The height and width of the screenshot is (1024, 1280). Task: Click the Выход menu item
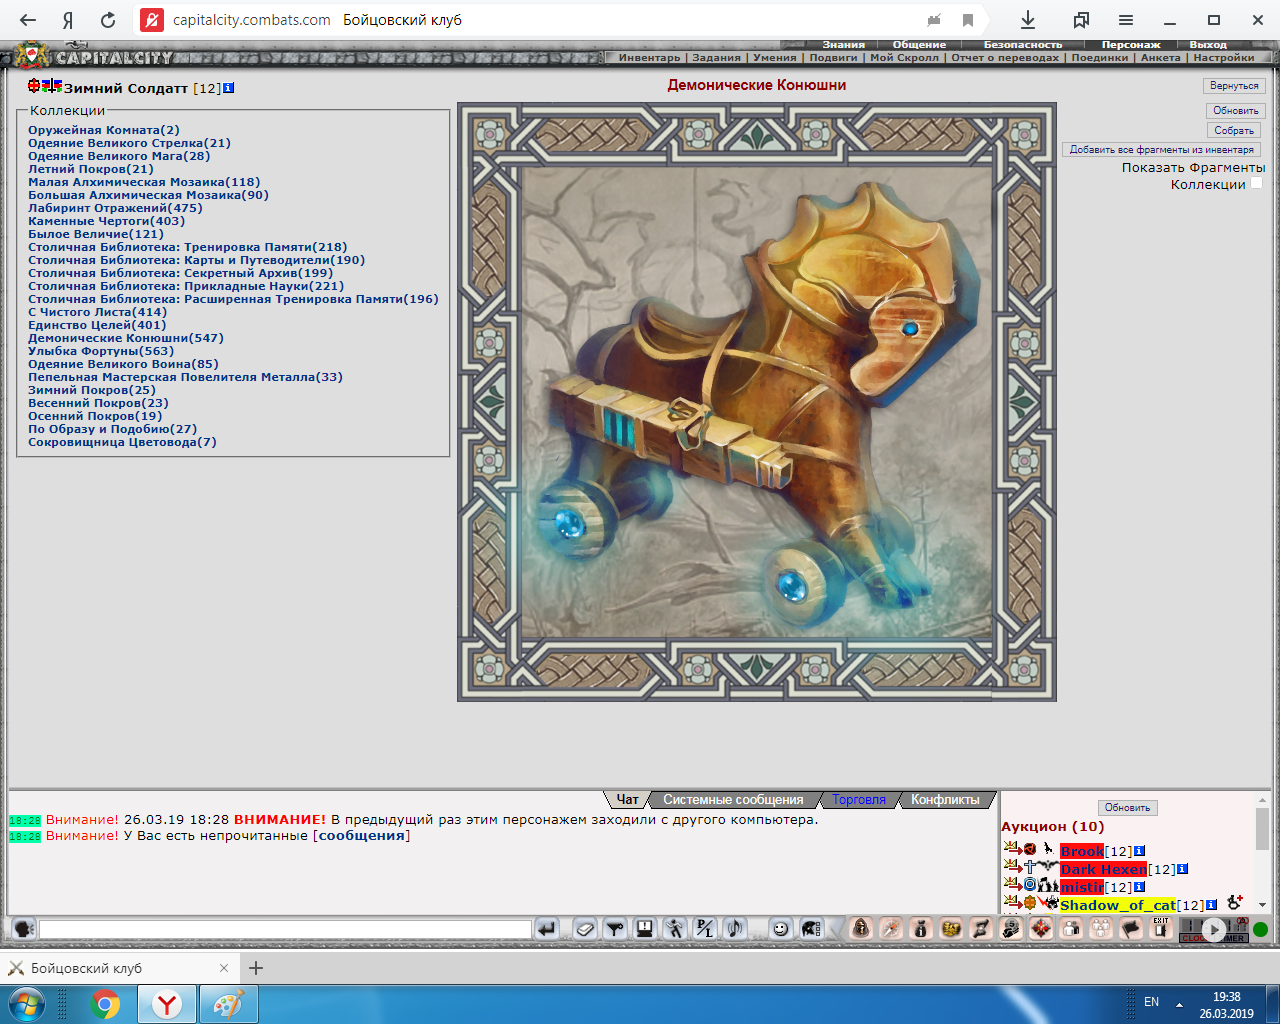[x=1208, y=45]
